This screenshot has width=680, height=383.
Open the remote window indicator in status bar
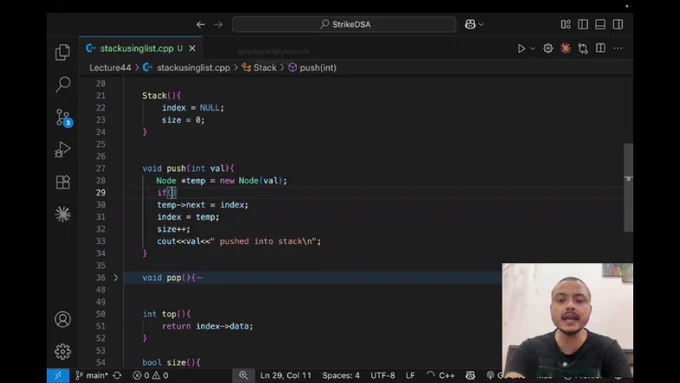point(58,375)
